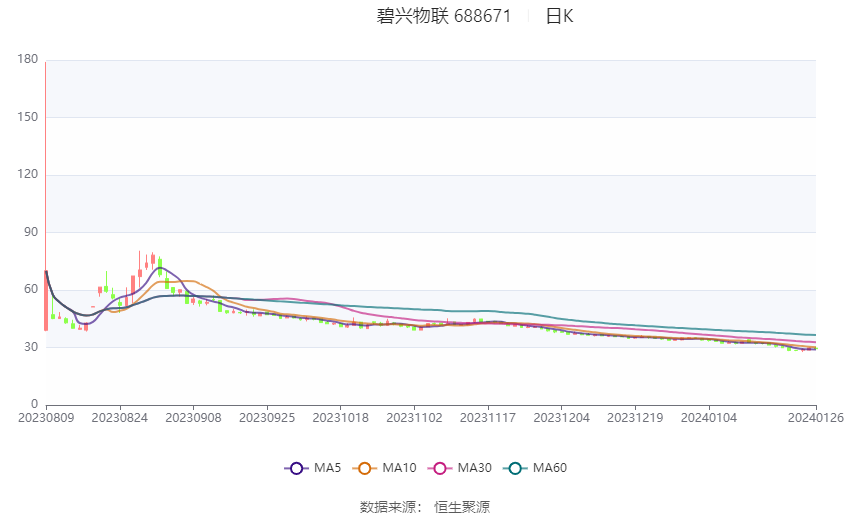Click y-axis value 60

[31, 289]
